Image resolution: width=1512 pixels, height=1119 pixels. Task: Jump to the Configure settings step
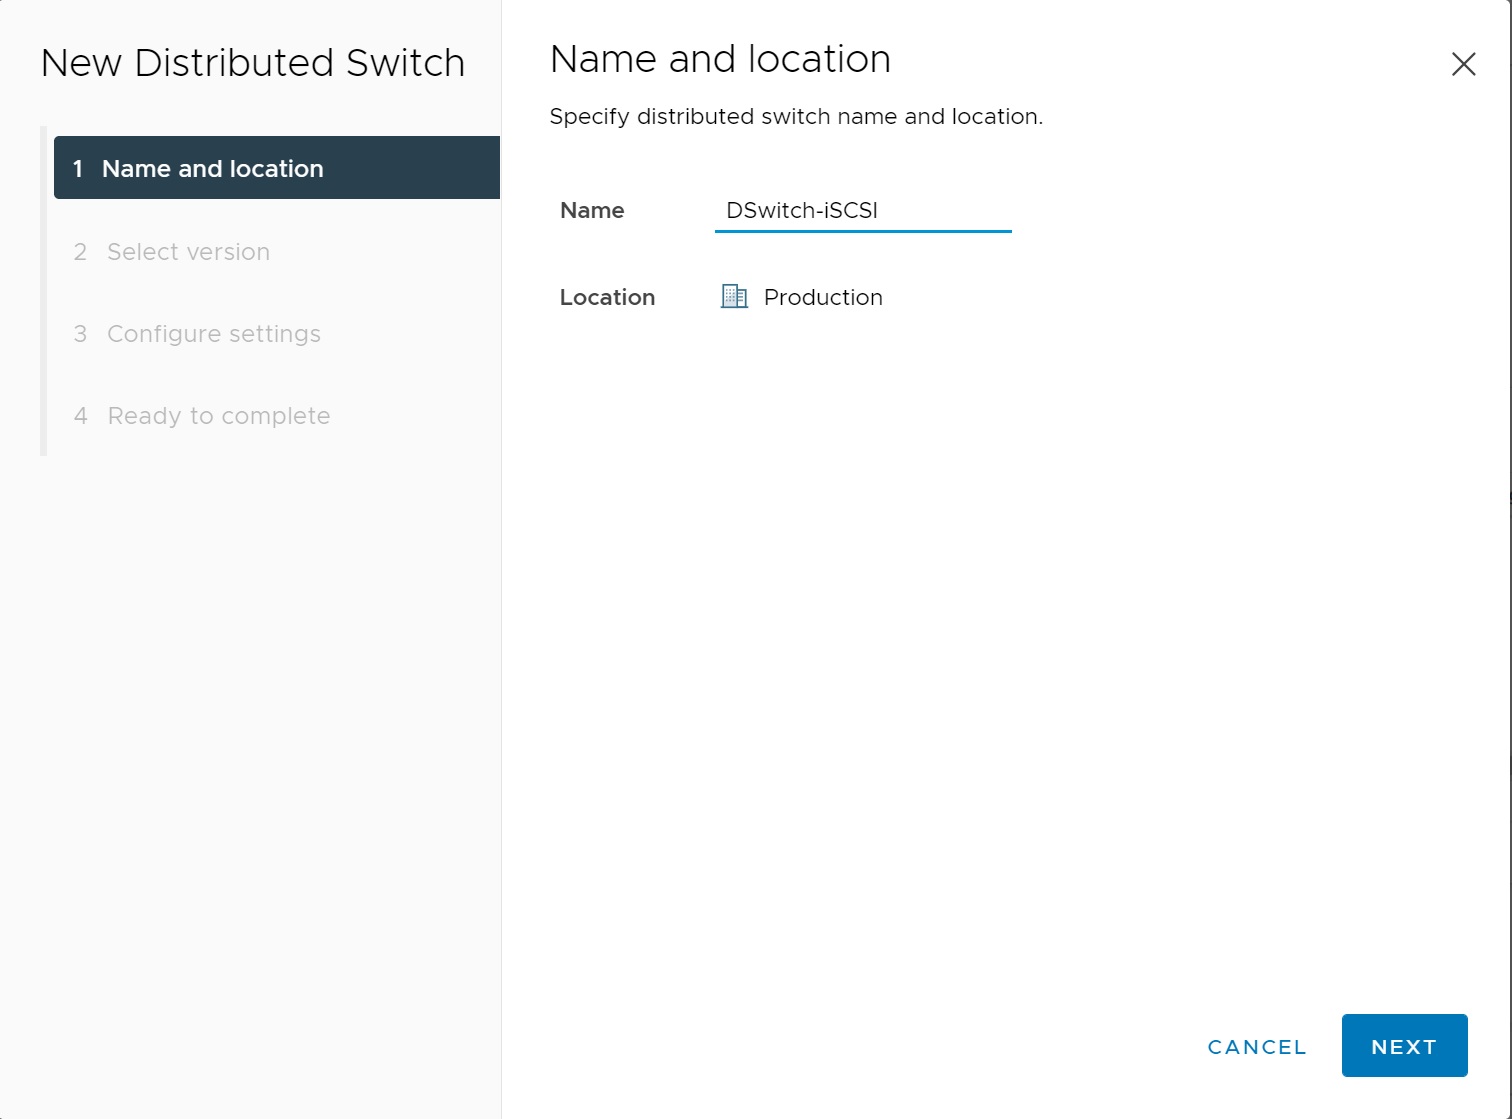(x=213, y=334)
